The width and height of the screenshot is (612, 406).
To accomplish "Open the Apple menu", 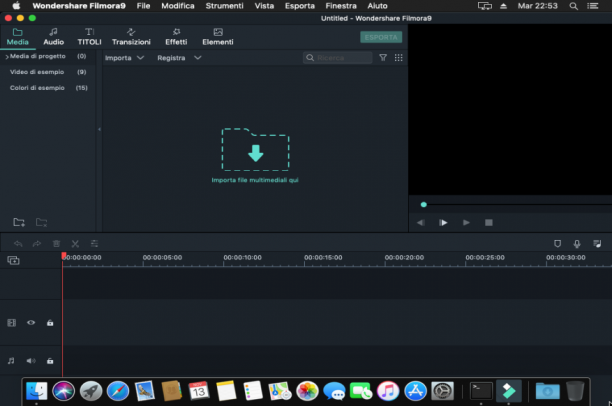I will click(x=16, y=6).
